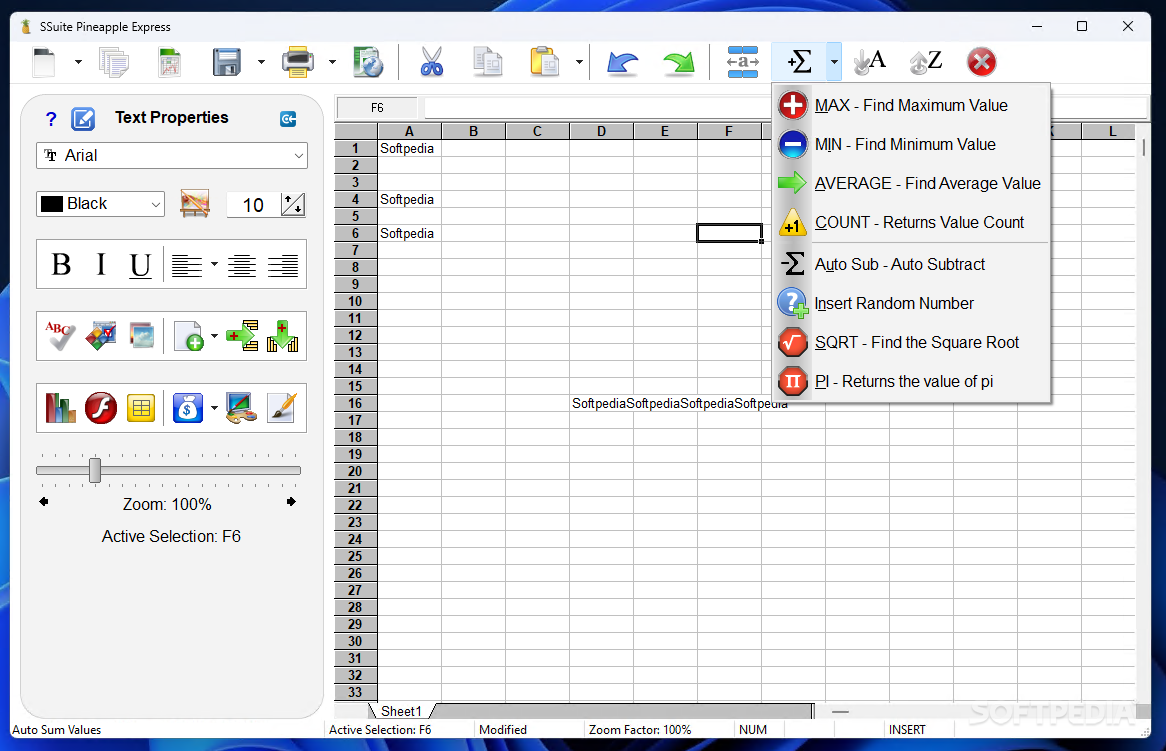Select MIN - Find Minimum Value
This screenshot has height=751, width=1166.
click(912, 144)
